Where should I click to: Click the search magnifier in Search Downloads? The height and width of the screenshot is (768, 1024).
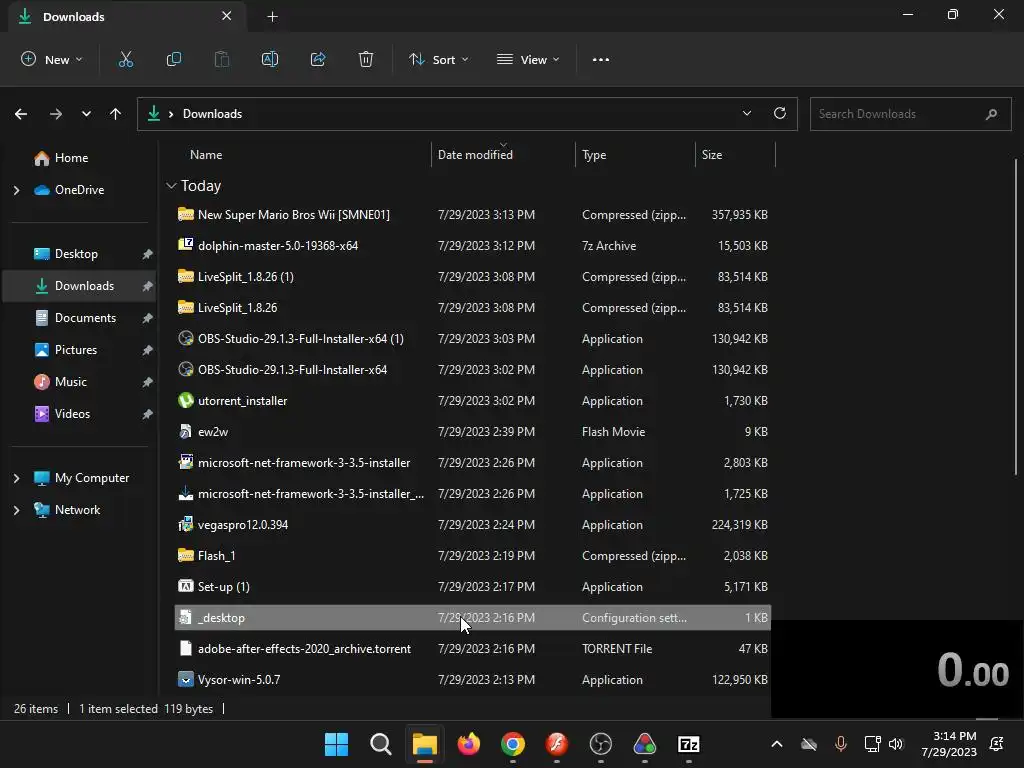[991, 114]
